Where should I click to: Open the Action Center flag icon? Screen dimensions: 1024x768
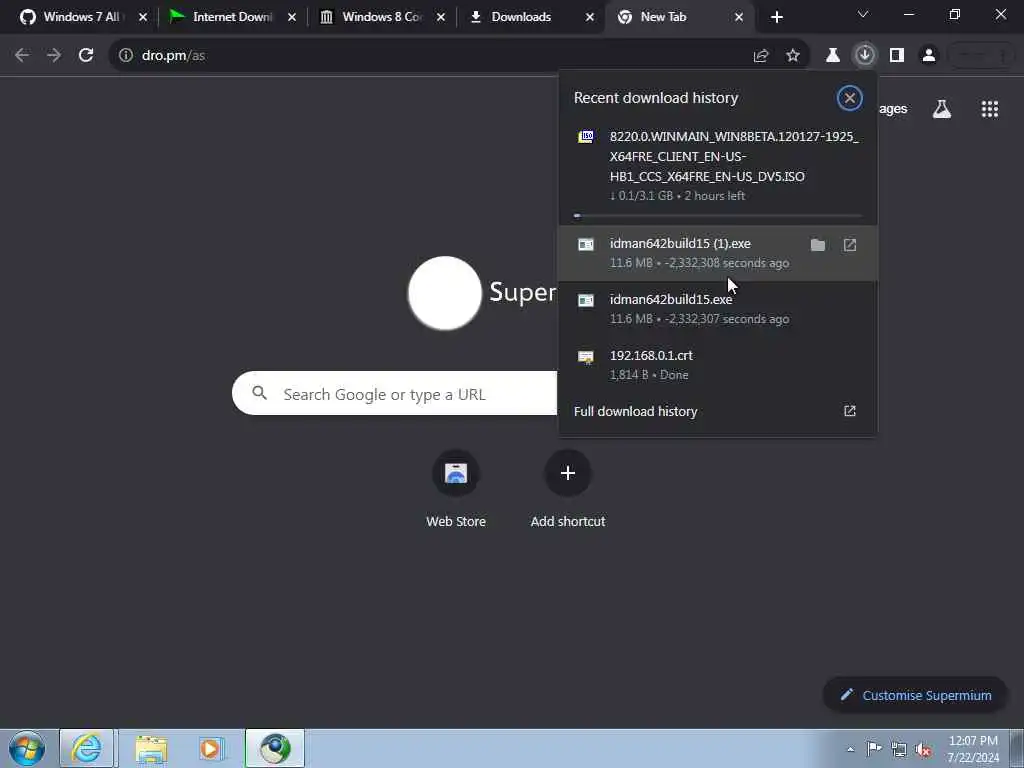874,749
